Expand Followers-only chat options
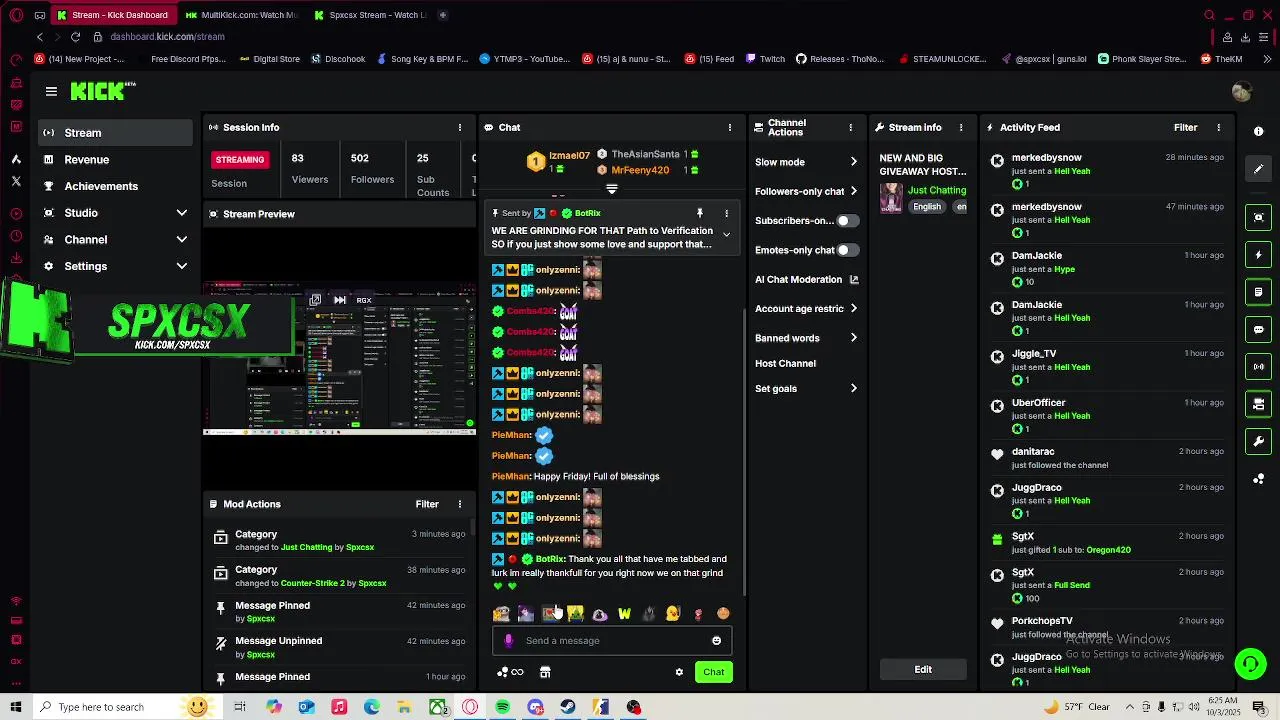1280x720 pixels. [x=853, y=191]
